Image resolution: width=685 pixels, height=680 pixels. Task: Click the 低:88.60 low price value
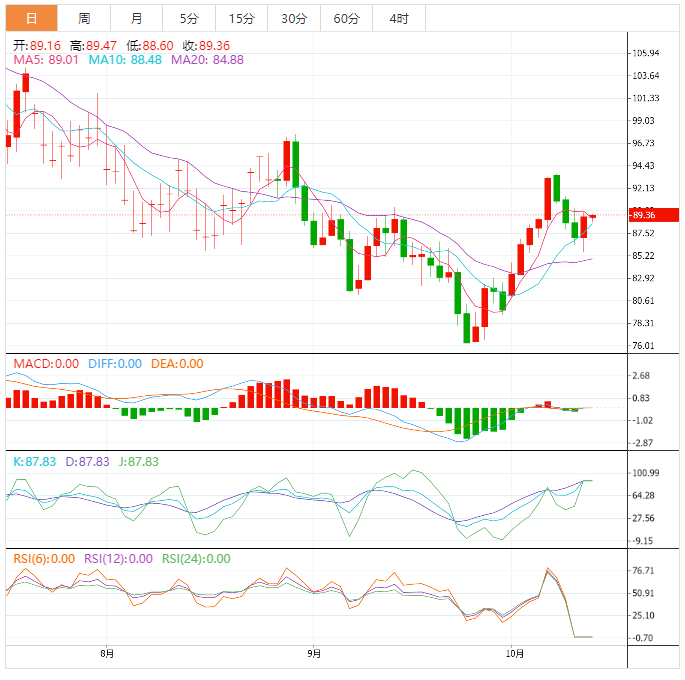pyautogui.click(x=150, y=45)
